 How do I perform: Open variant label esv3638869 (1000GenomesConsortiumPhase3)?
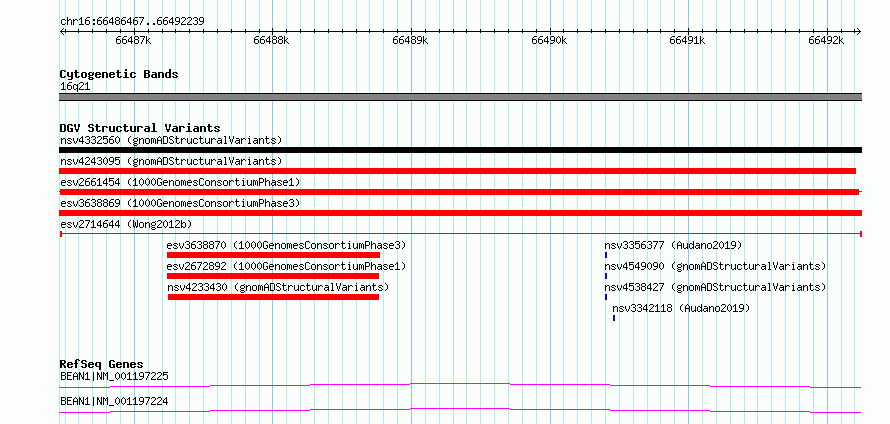pyautogui.click(x=180, y=203)
